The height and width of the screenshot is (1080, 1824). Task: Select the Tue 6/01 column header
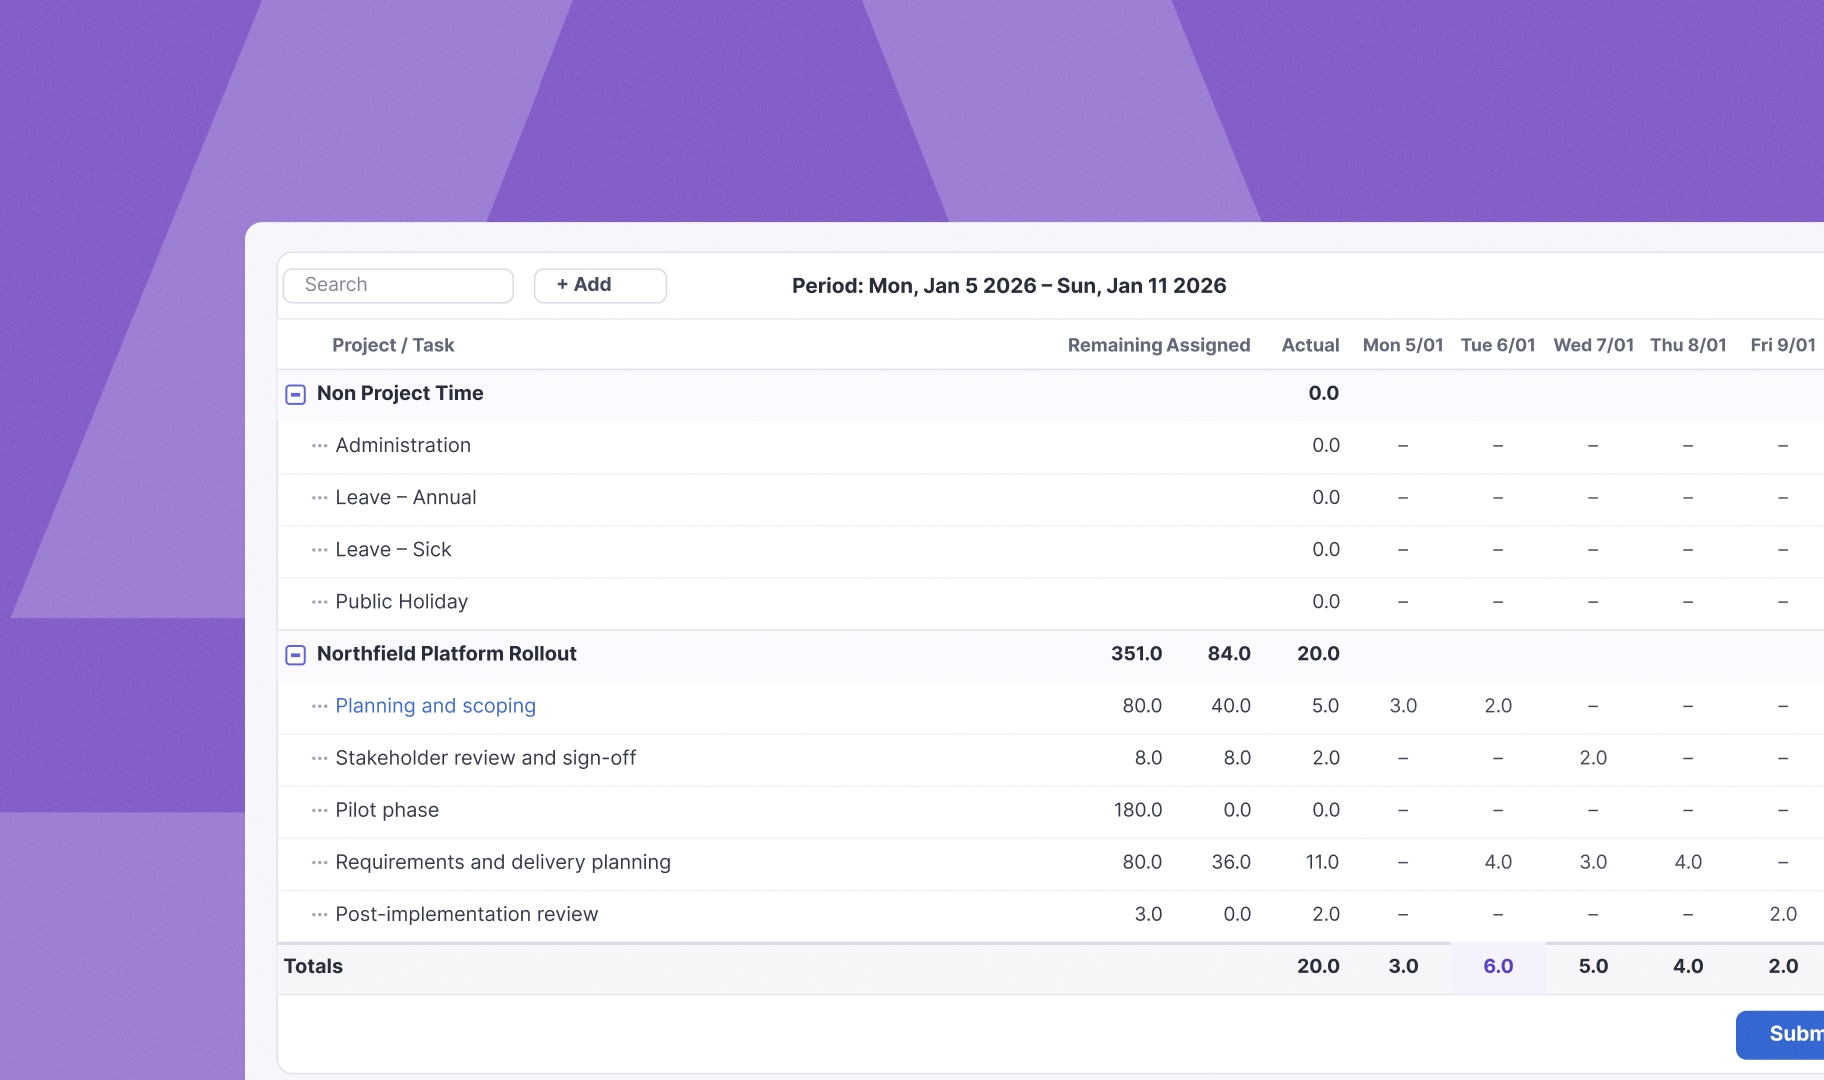[x=1498, y=345]
